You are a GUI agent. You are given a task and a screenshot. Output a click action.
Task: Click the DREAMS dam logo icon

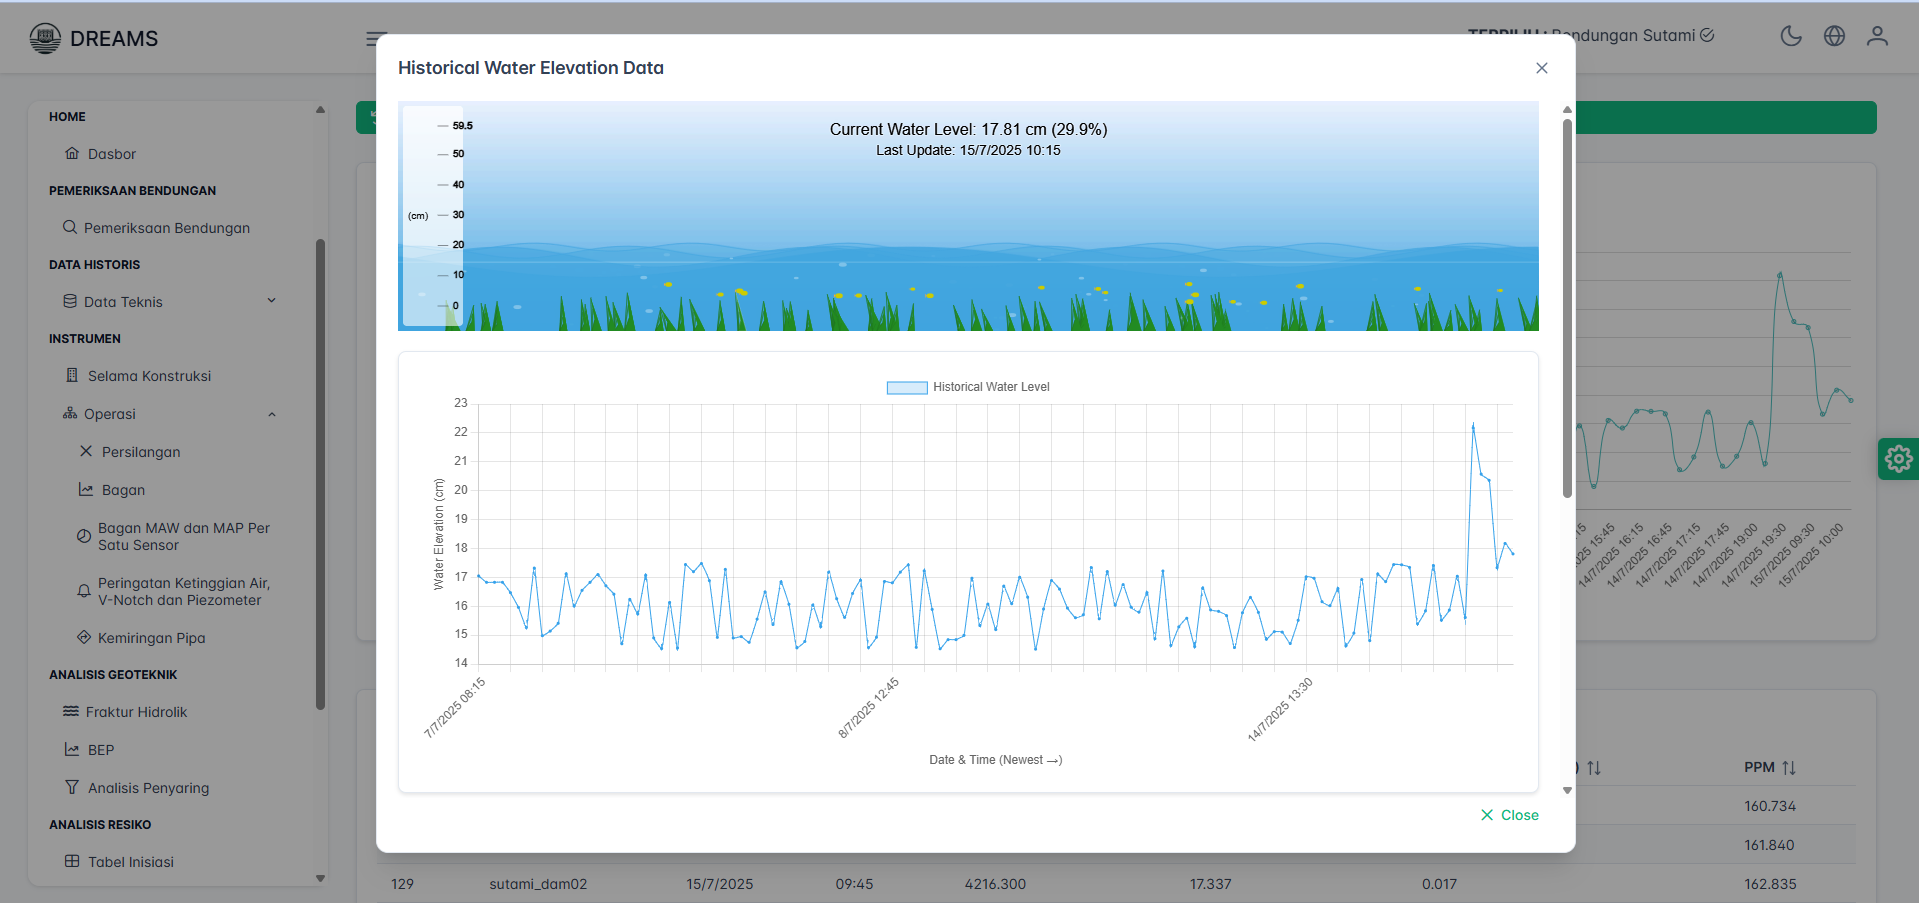point(44,37)
